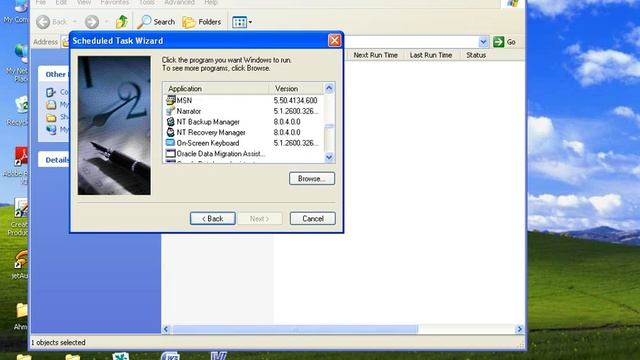This screenshot has width=640, height=360.
Task: Open jetAudio desktop shortcut
Action: (20, 264)
